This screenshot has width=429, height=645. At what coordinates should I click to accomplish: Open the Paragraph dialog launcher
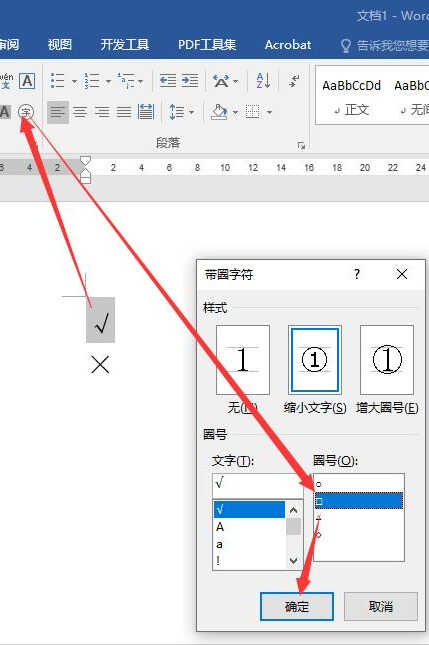(x=301, y=146)
